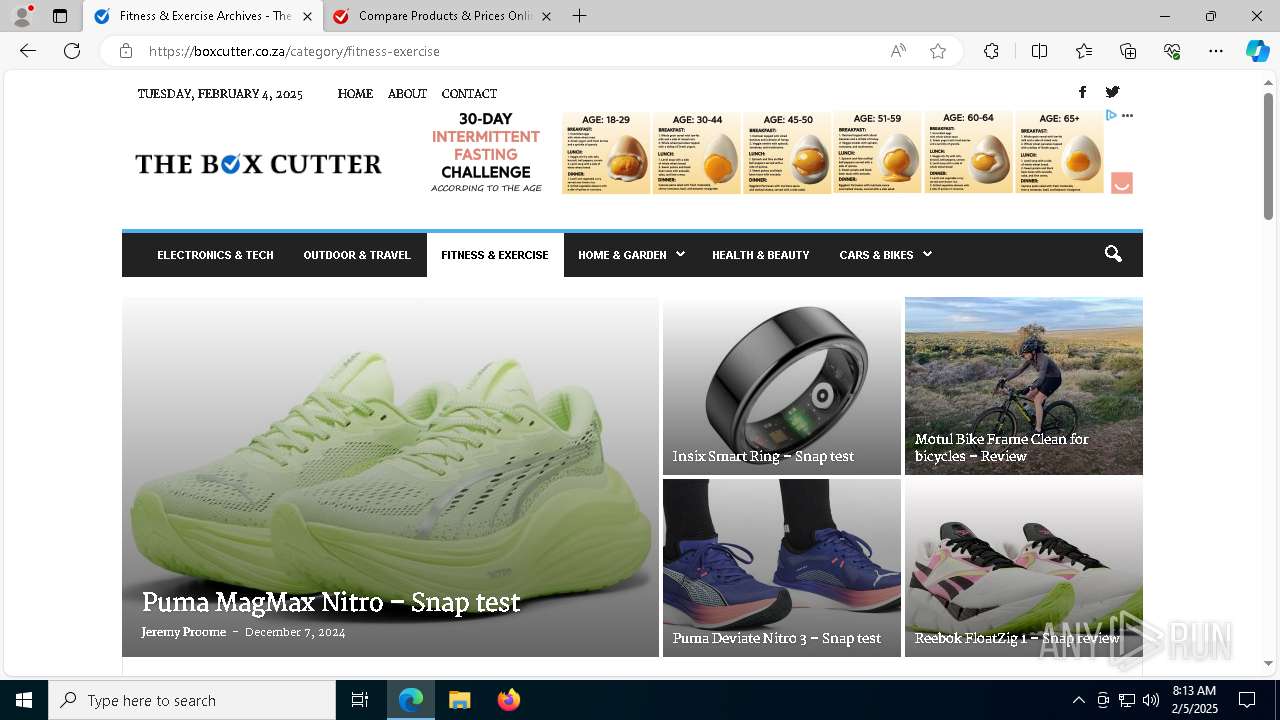Open a new browser tab
Viewport: 1280px width, 720px height.
click(580, 16)
